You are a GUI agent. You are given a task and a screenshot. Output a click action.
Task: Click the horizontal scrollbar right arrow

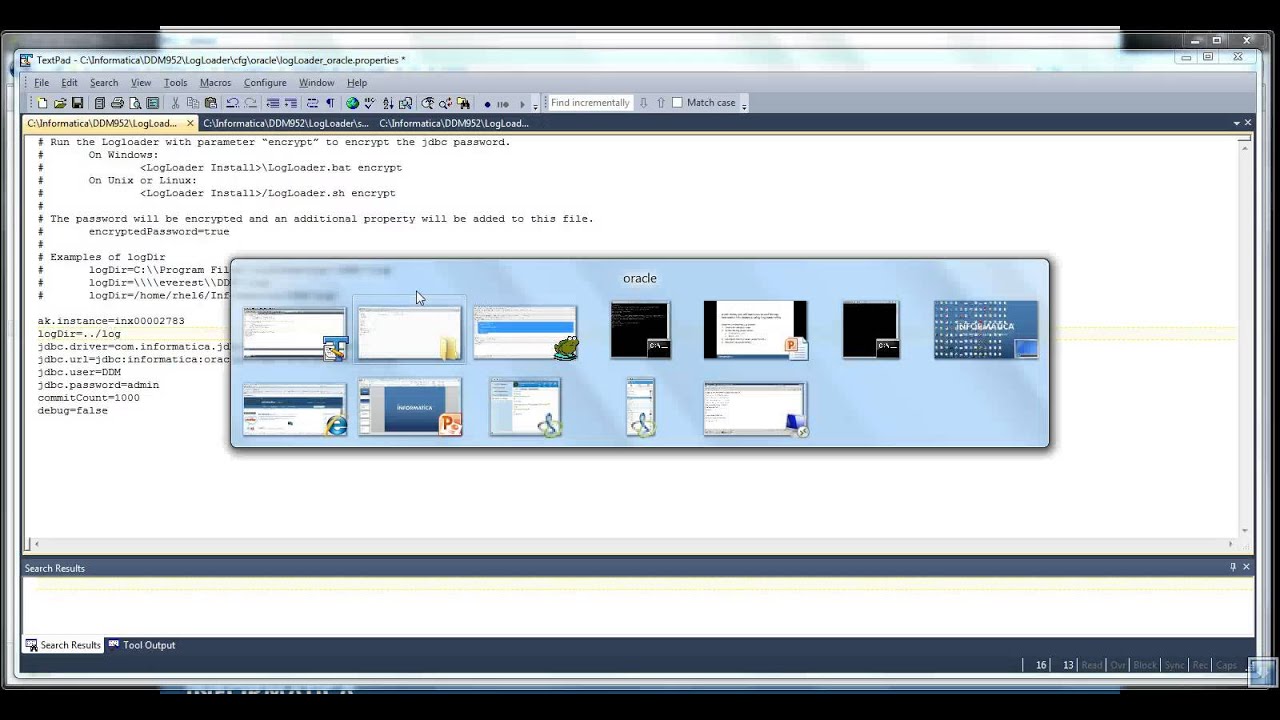pyautogui.click(x=1231, y=544)
